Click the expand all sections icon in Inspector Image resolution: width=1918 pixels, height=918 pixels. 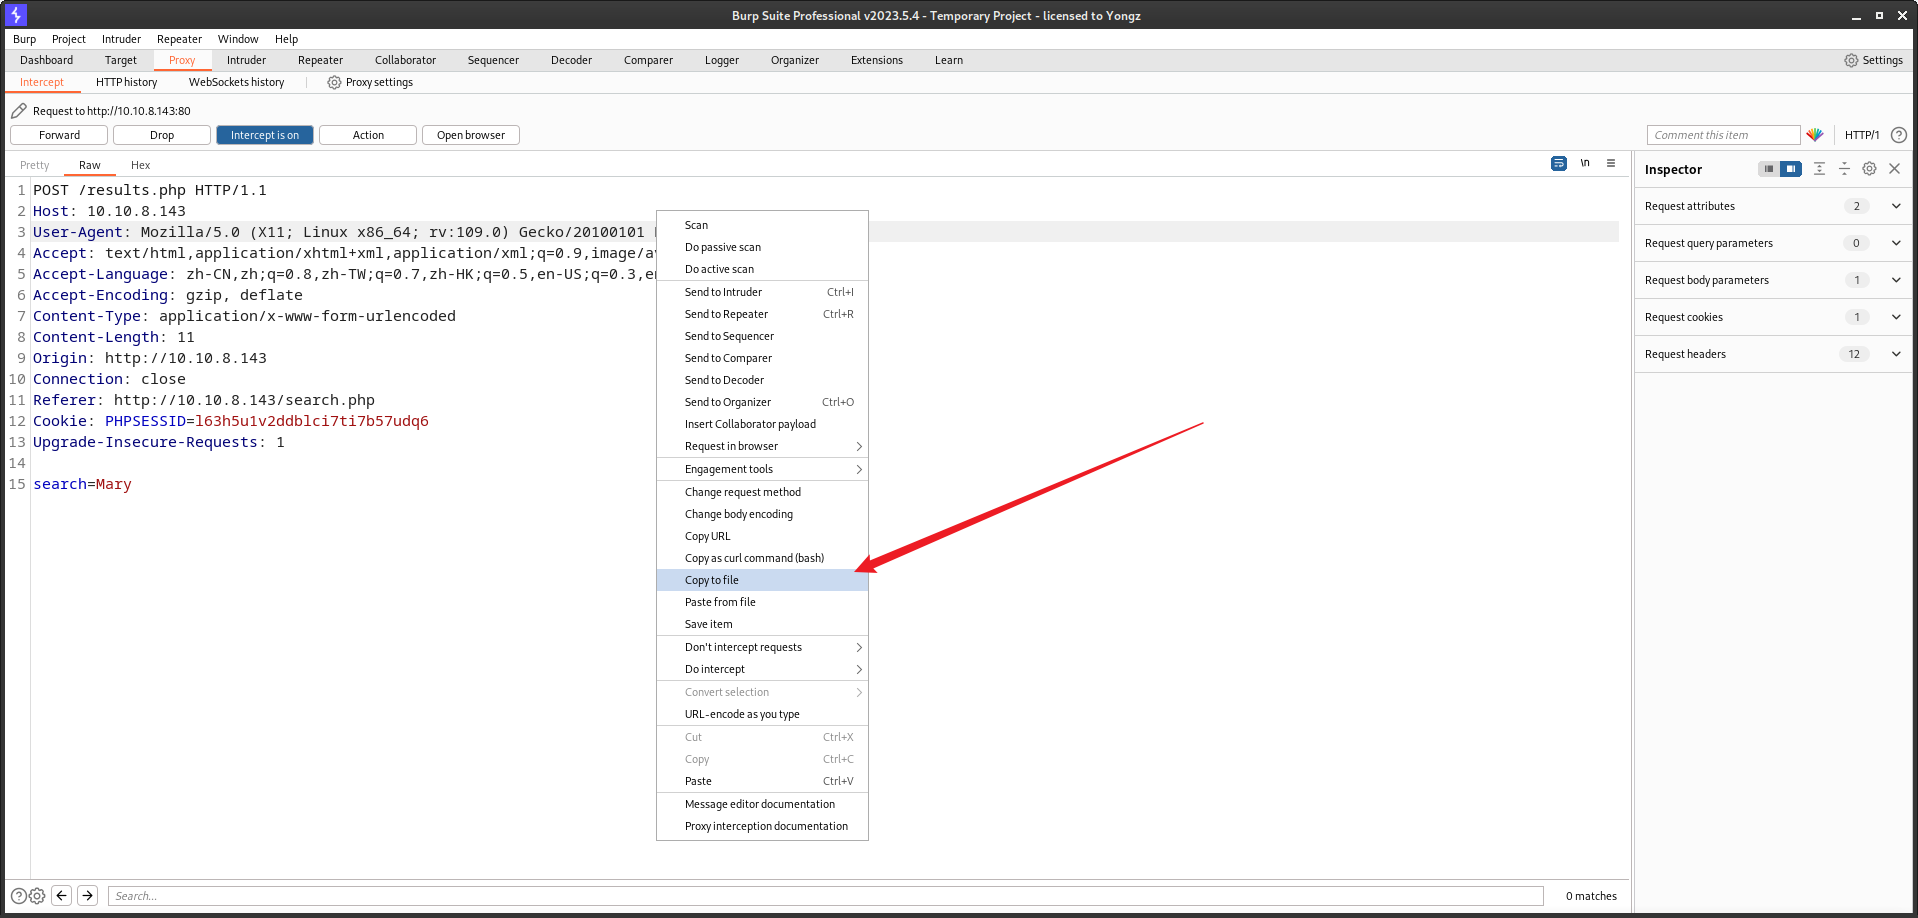pyautogui.click(x=1819, y=169)
